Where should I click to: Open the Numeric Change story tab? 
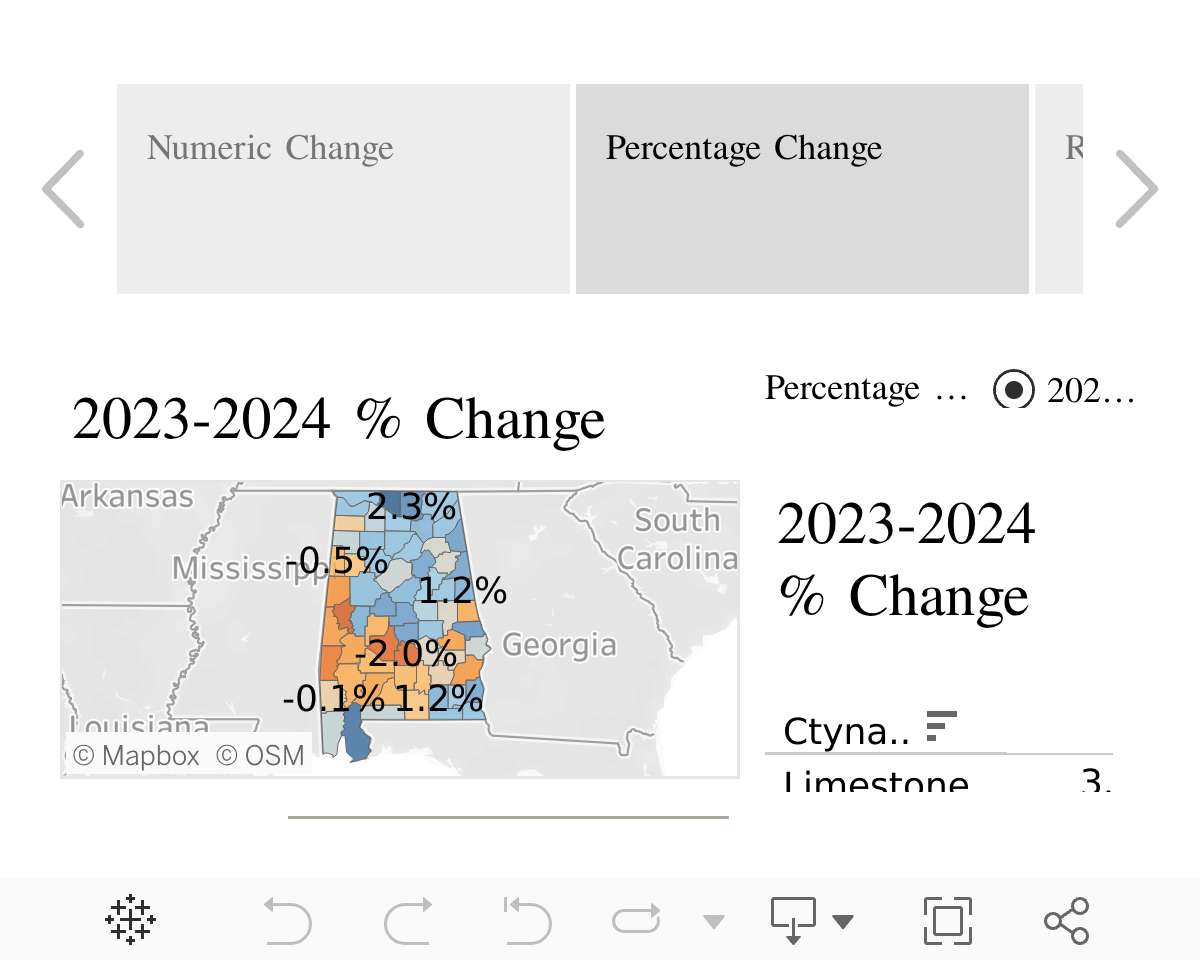[x=343, y=189]
